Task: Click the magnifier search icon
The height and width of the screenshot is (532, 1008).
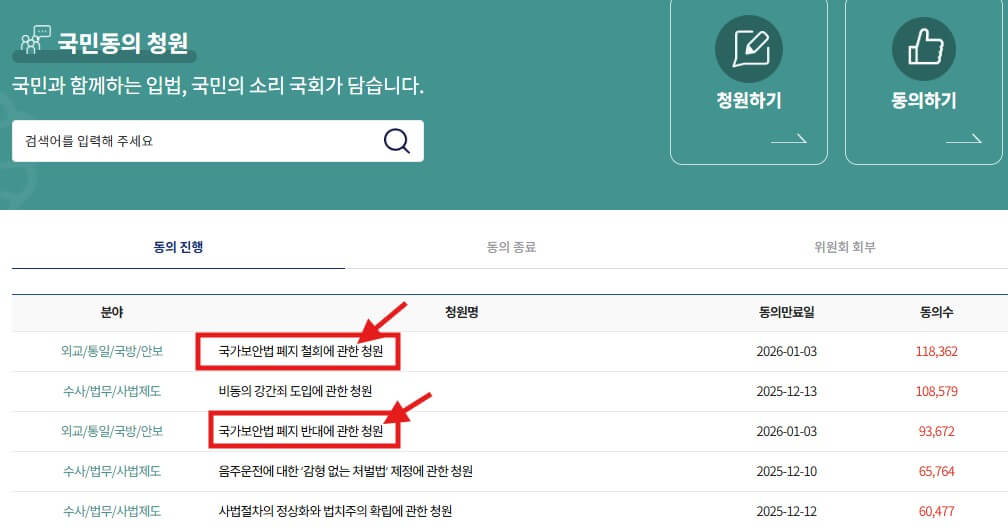Action: 397,141
